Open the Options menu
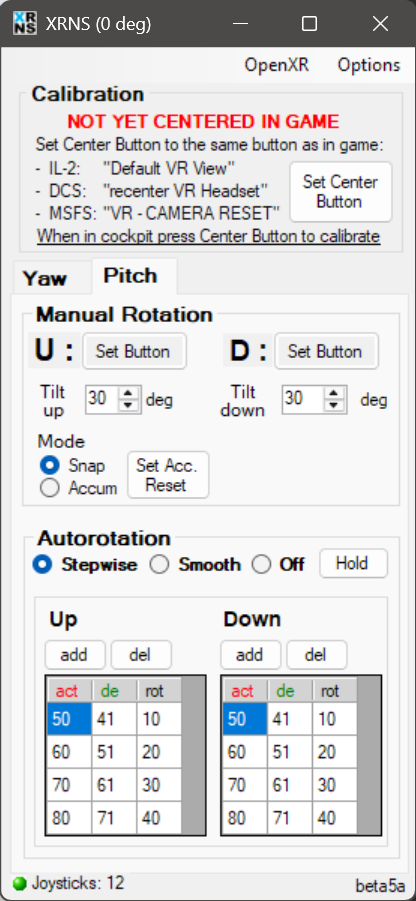 (x=369, y=65)
